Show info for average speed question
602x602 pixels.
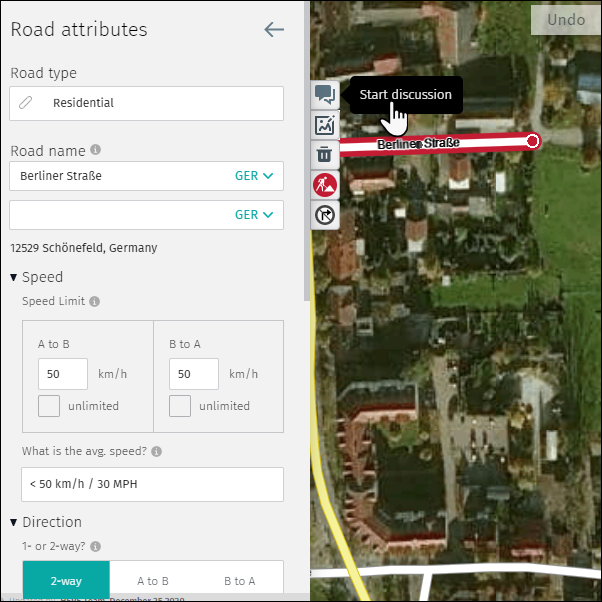(x=156, y=451)
